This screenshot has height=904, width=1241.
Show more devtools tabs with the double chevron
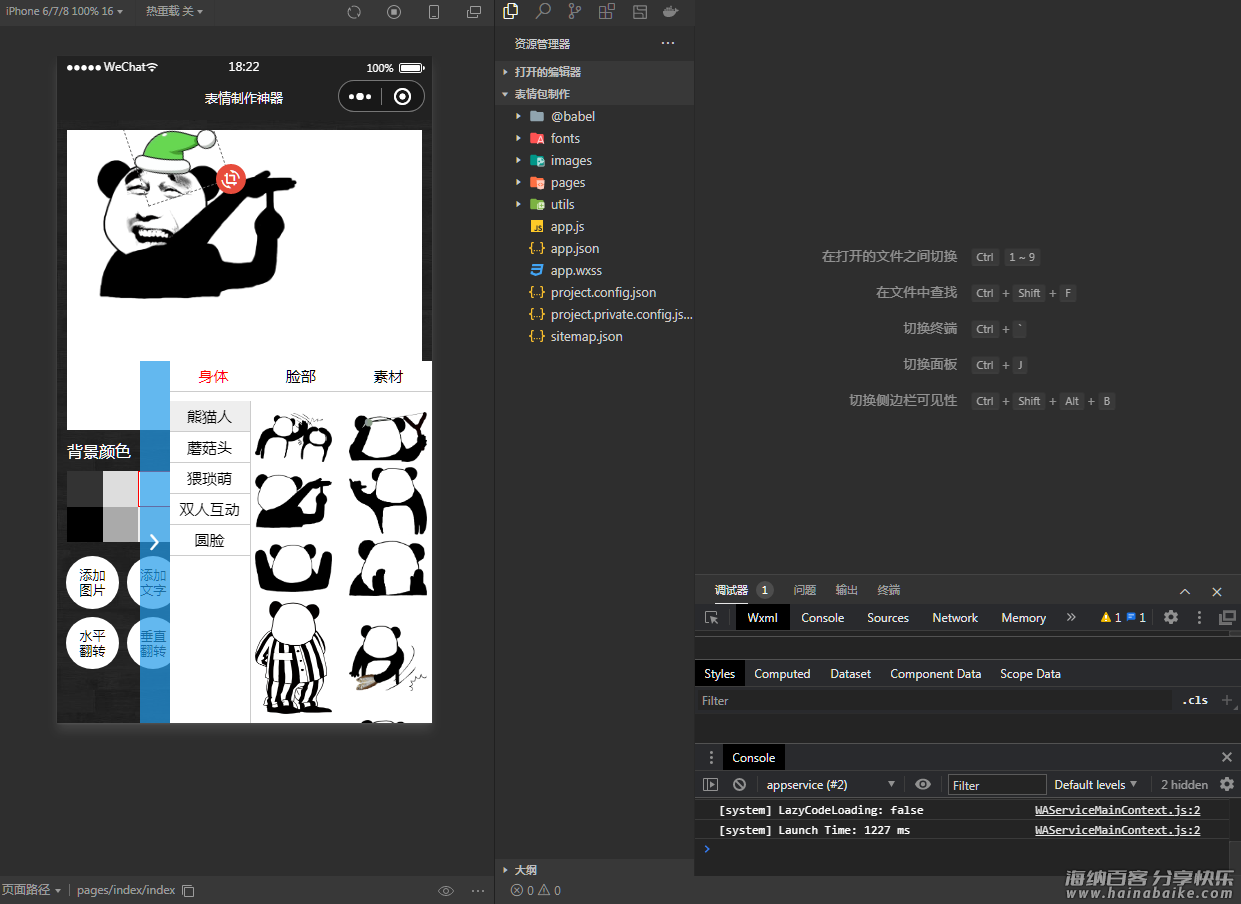click(1071, 618)
